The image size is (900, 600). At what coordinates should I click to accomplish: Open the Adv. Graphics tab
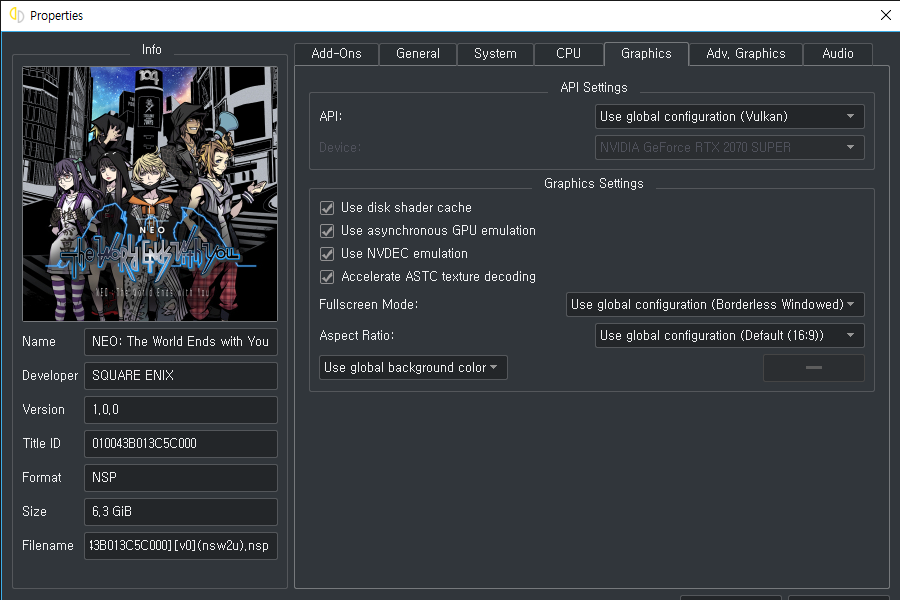click(x=746, y=54)
